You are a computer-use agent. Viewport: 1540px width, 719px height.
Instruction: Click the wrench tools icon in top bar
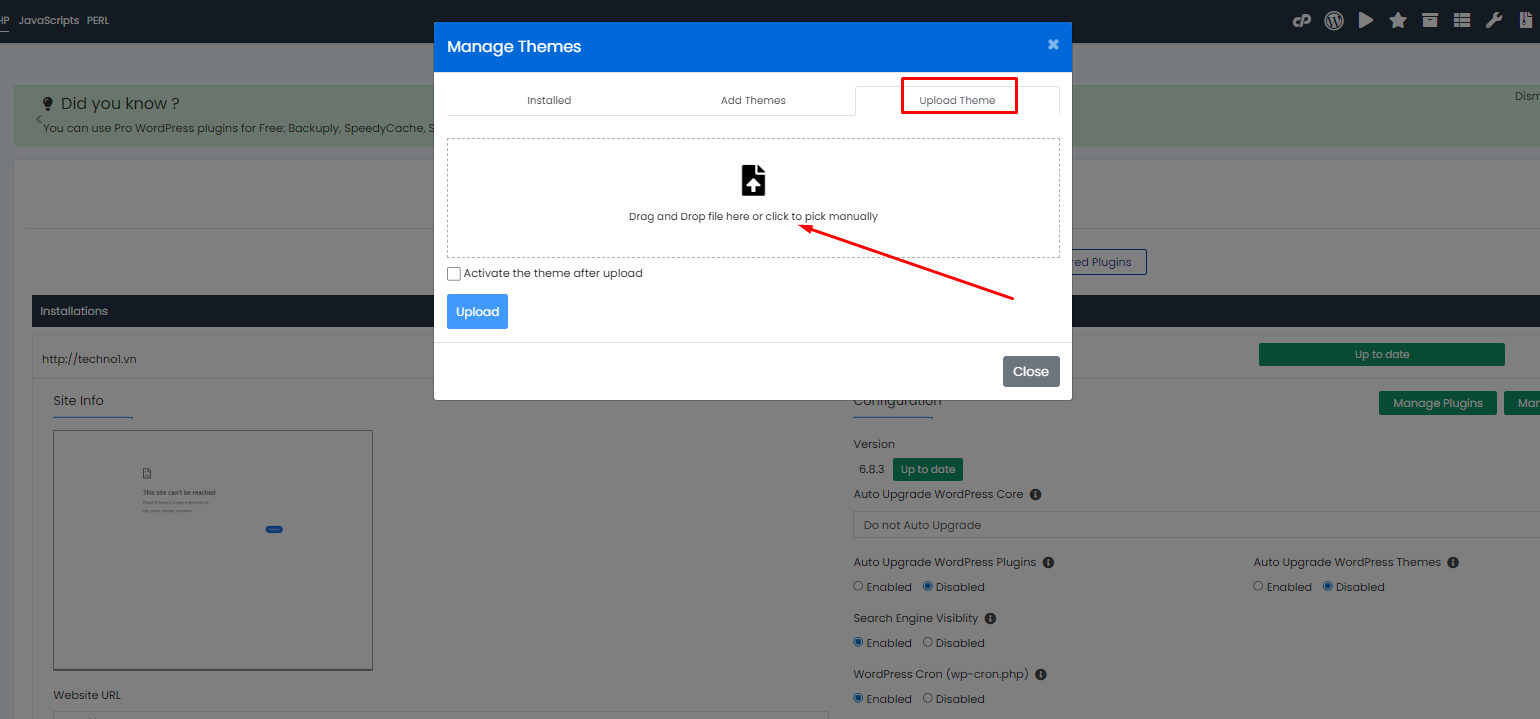point(1494,20)
